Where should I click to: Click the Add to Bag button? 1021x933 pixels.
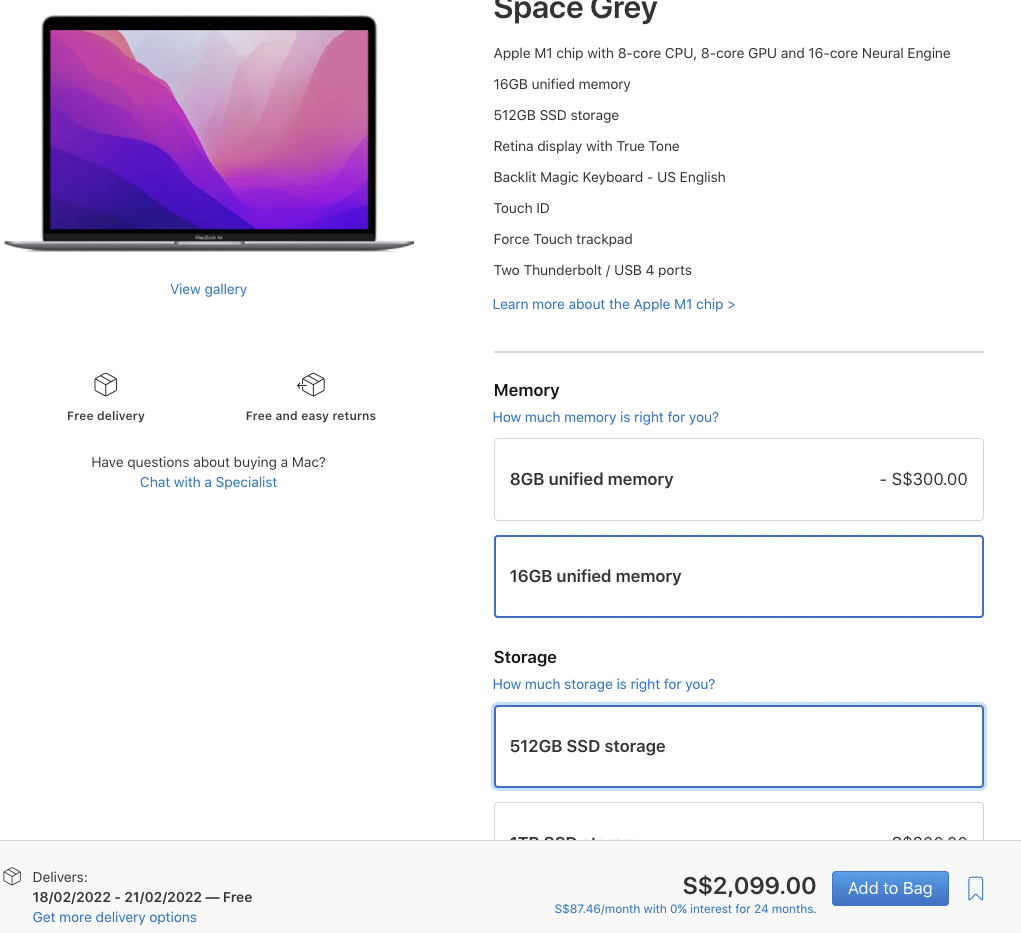coord(890,888)
